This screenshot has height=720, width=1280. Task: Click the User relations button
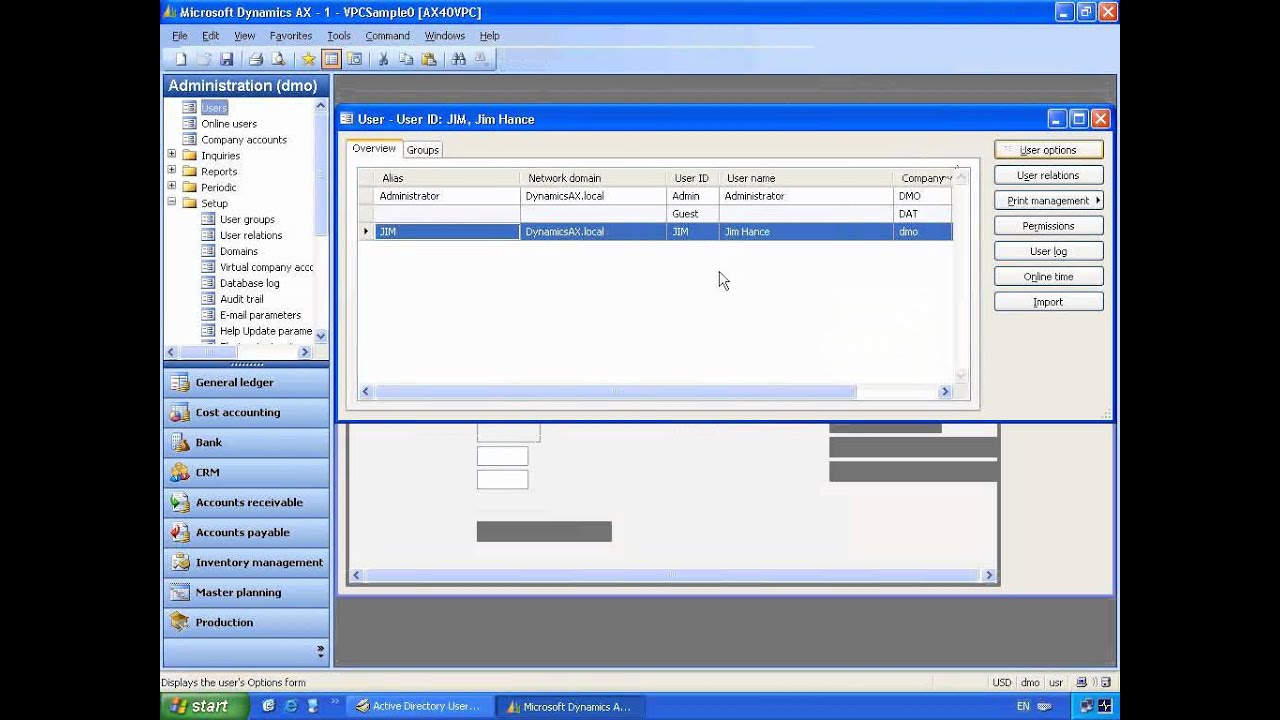[x=1048, y=175]
